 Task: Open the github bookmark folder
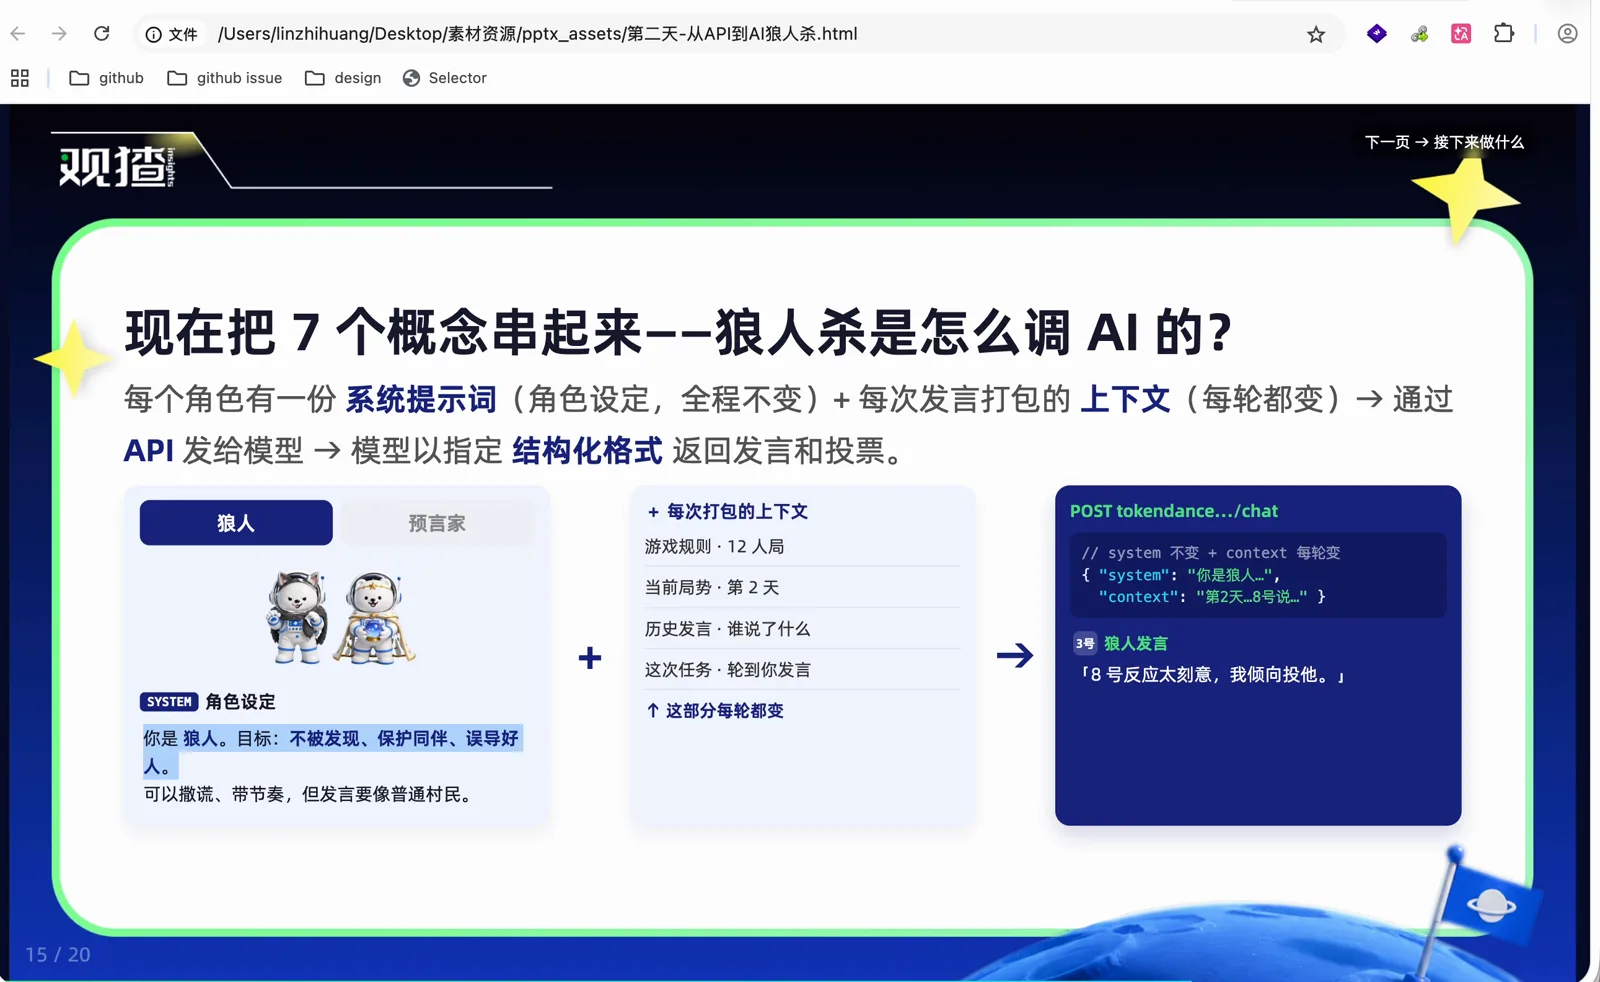click(x=107, y=78)
